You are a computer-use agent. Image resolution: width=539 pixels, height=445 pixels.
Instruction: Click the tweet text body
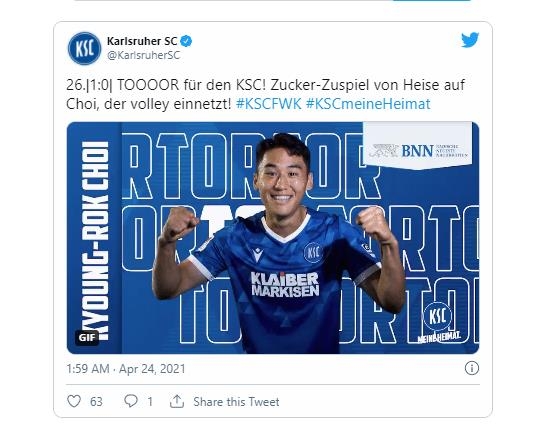[x=265, y=94]
